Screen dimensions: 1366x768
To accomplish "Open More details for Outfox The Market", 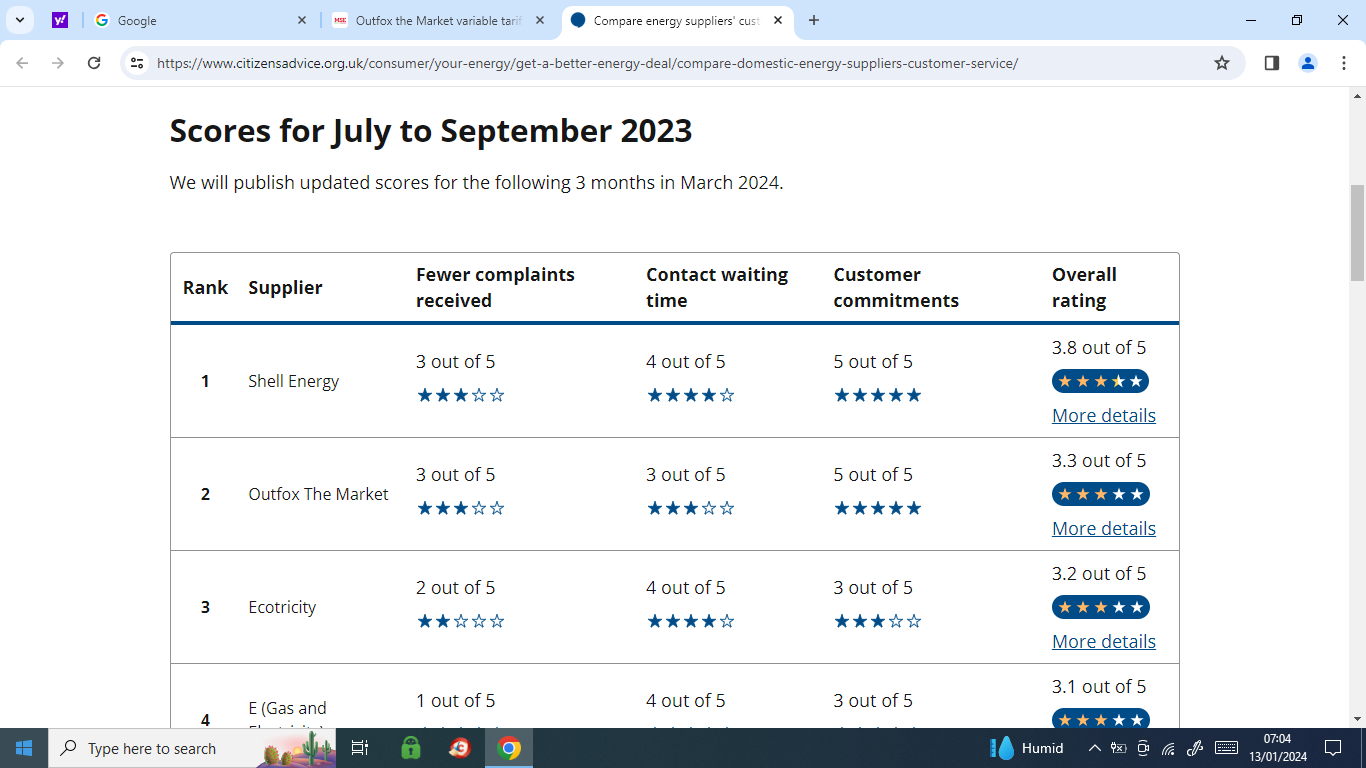I will pos(1104,528).
